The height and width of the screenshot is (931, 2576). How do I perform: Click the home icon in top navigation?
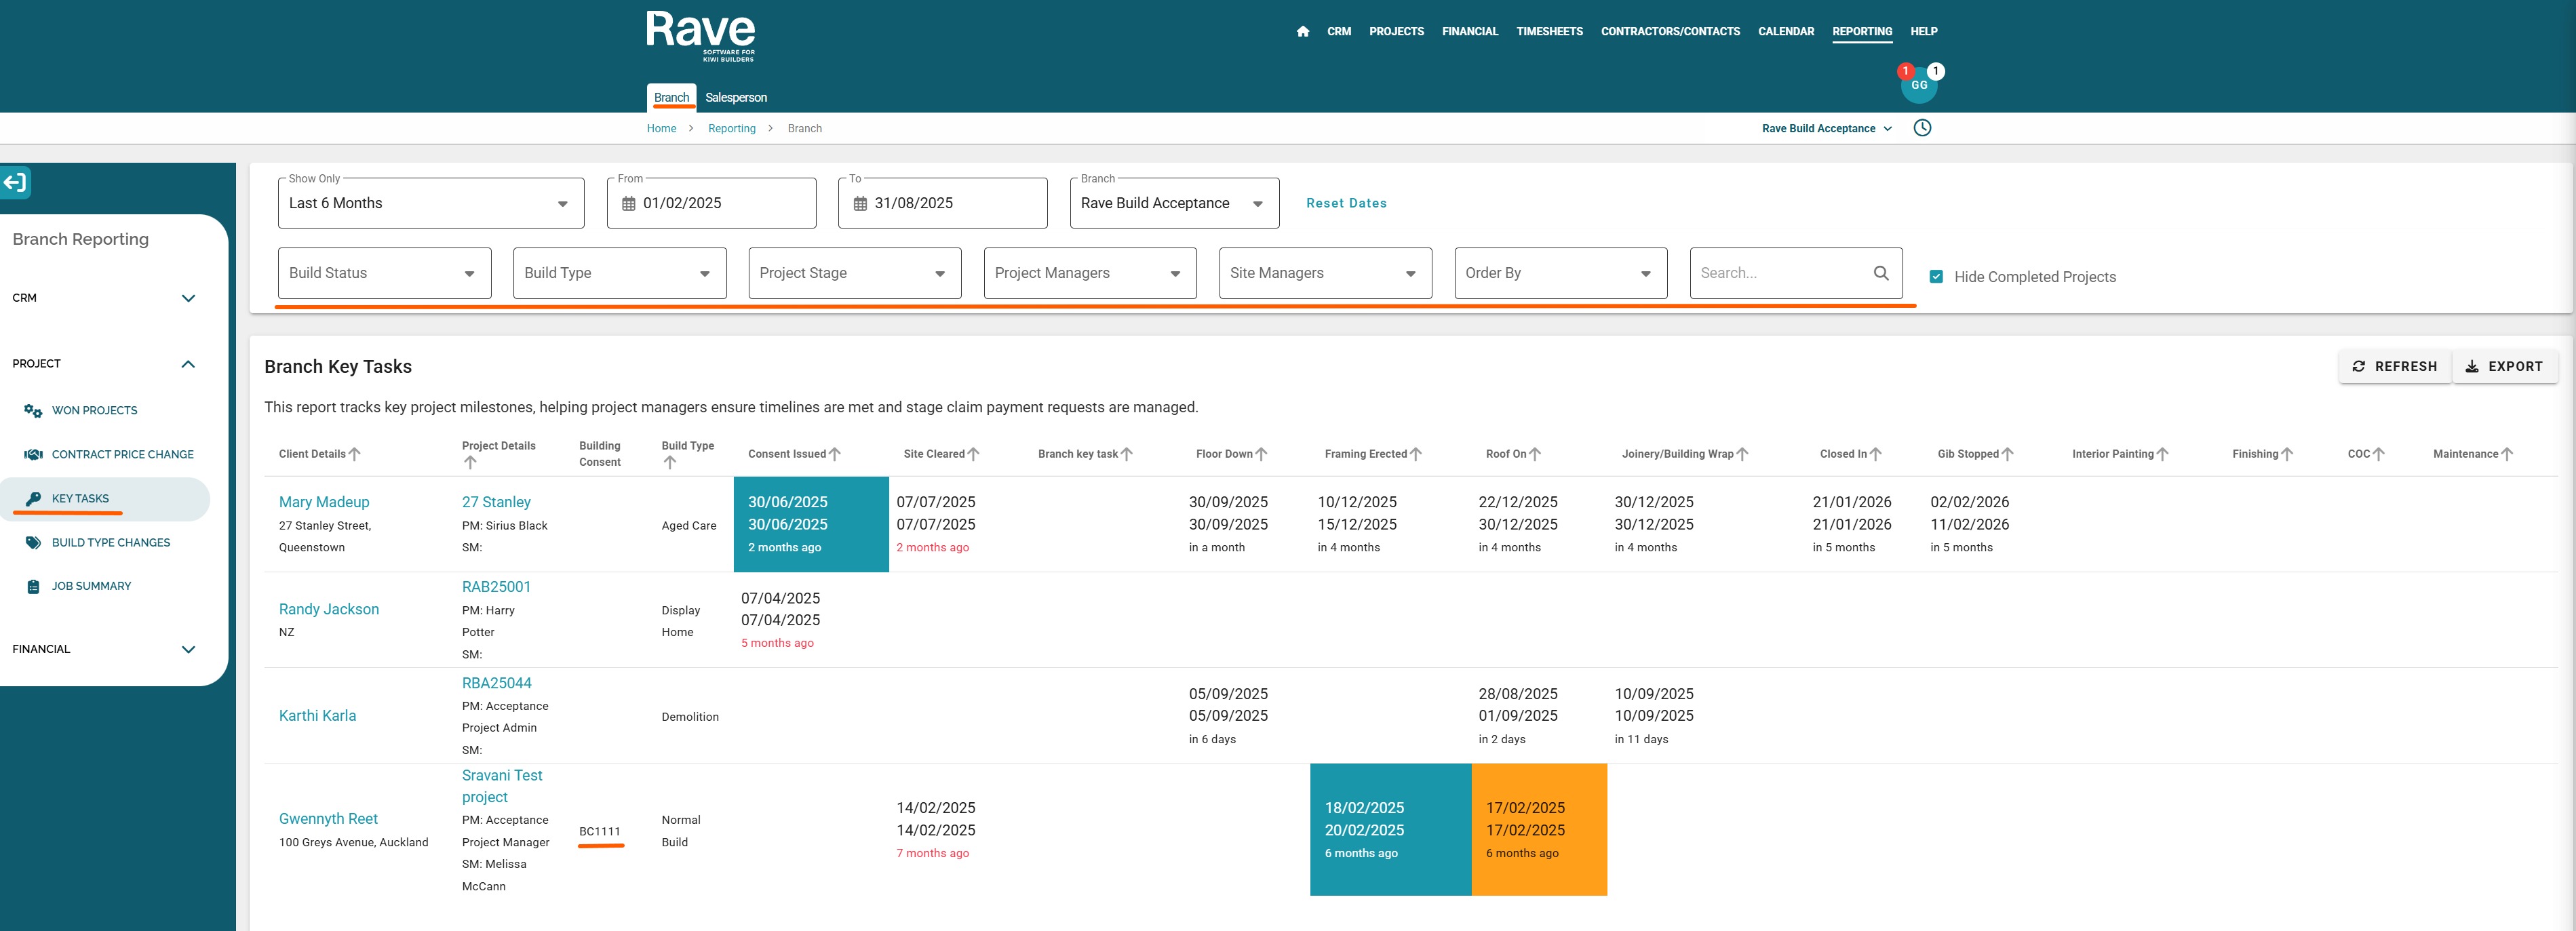click(1302, 32)
